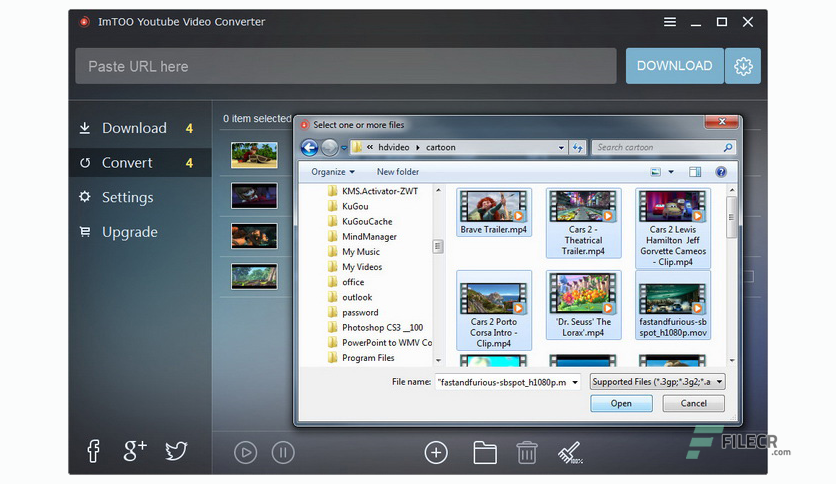
Task: Open the view options dropdown arrow
Action: [x=671, y=172]
